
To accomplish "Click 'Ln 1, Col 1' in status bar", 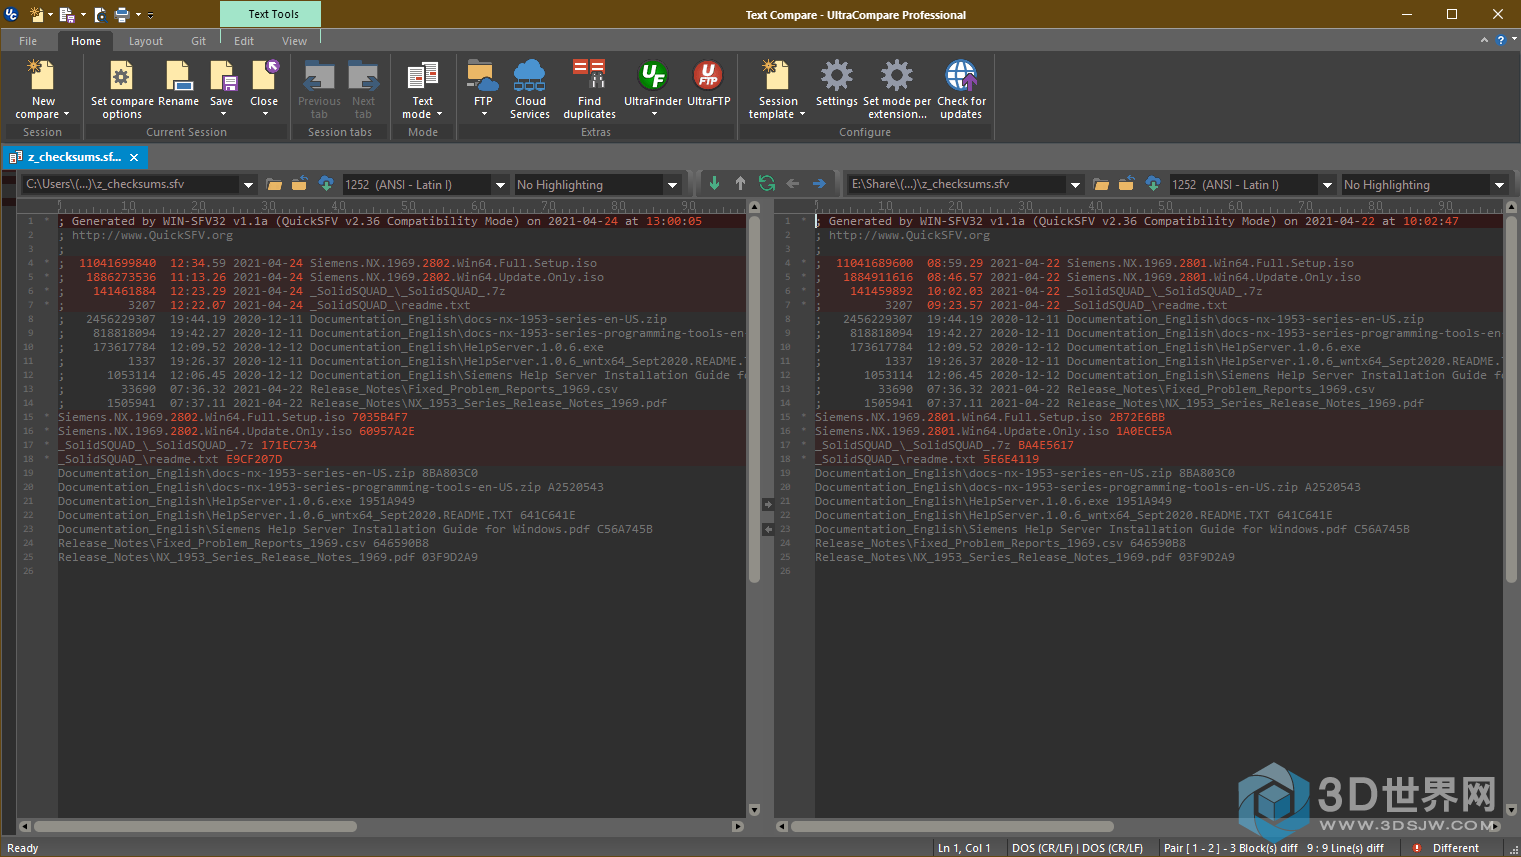I will [964, 848].
